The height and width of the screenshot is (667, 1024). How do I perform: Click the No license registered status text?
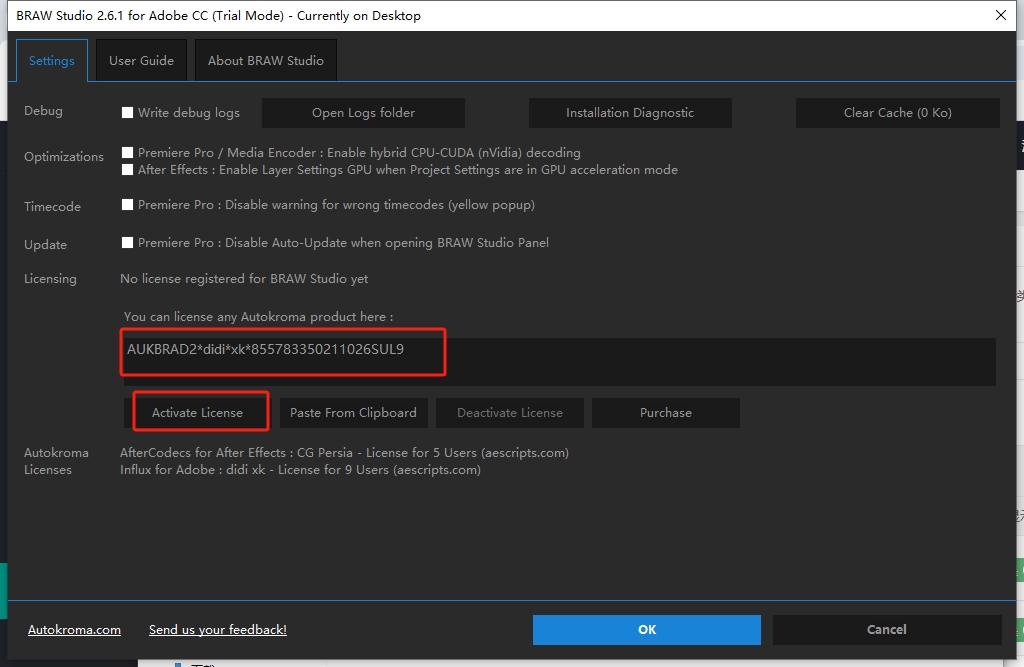coord(244,279)
